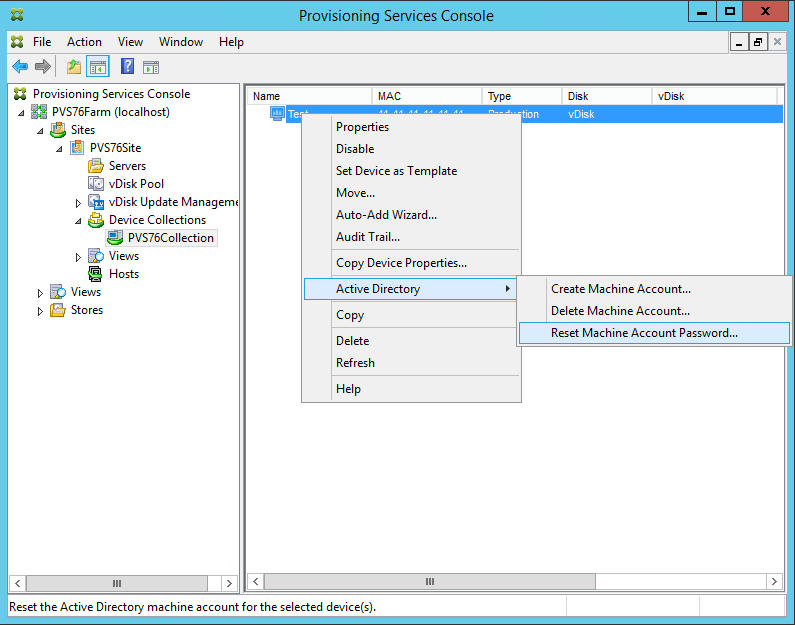The height and width of the screenshot is (625, 795).
Task: Click the Hosts icon in the tree
Action: coord(95,274)
